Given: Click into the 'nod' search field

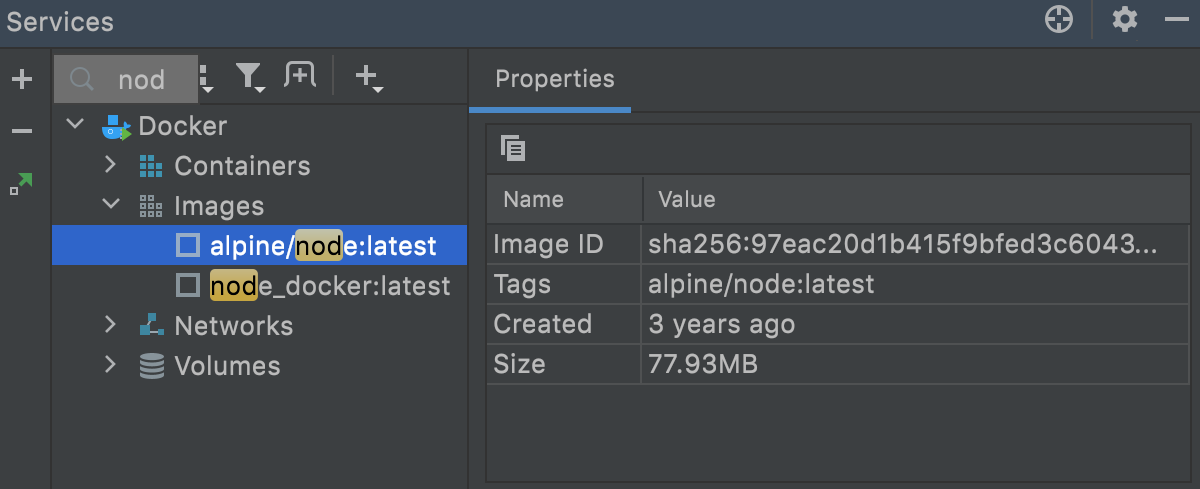Looking at the screenshot, I should [x=126, y=79].
